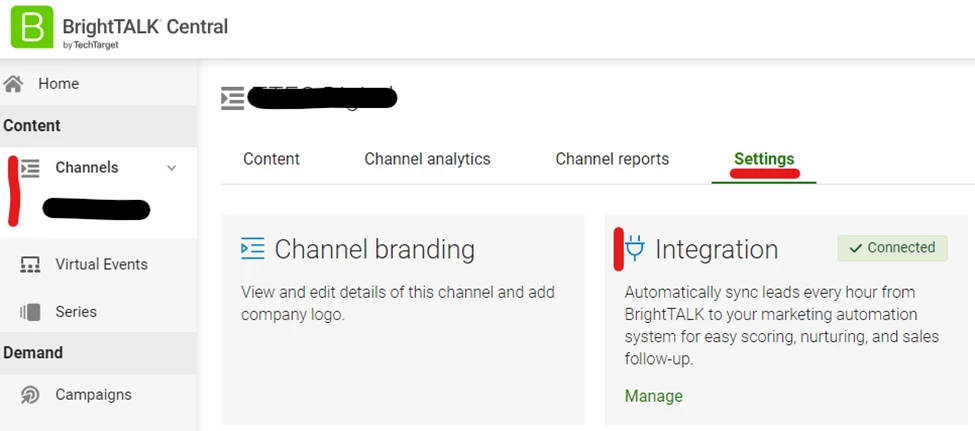Click the Virtual Events icon
The image size is (975, 431).
(30, 264)
